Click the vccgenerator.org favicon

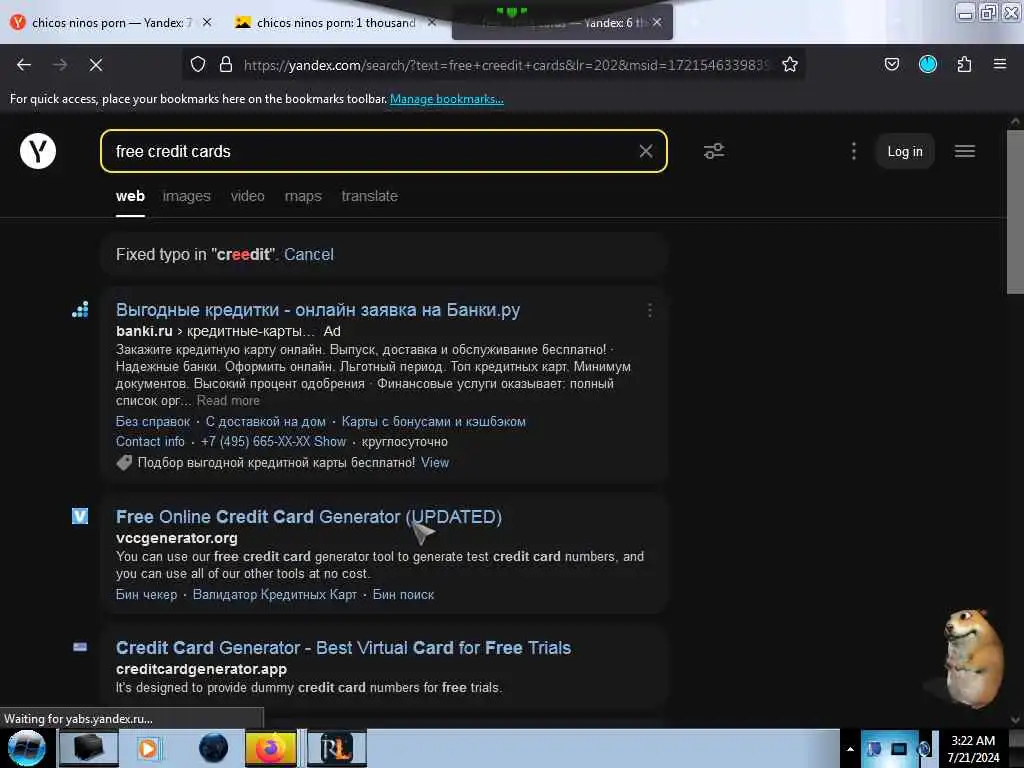(80, 517)
